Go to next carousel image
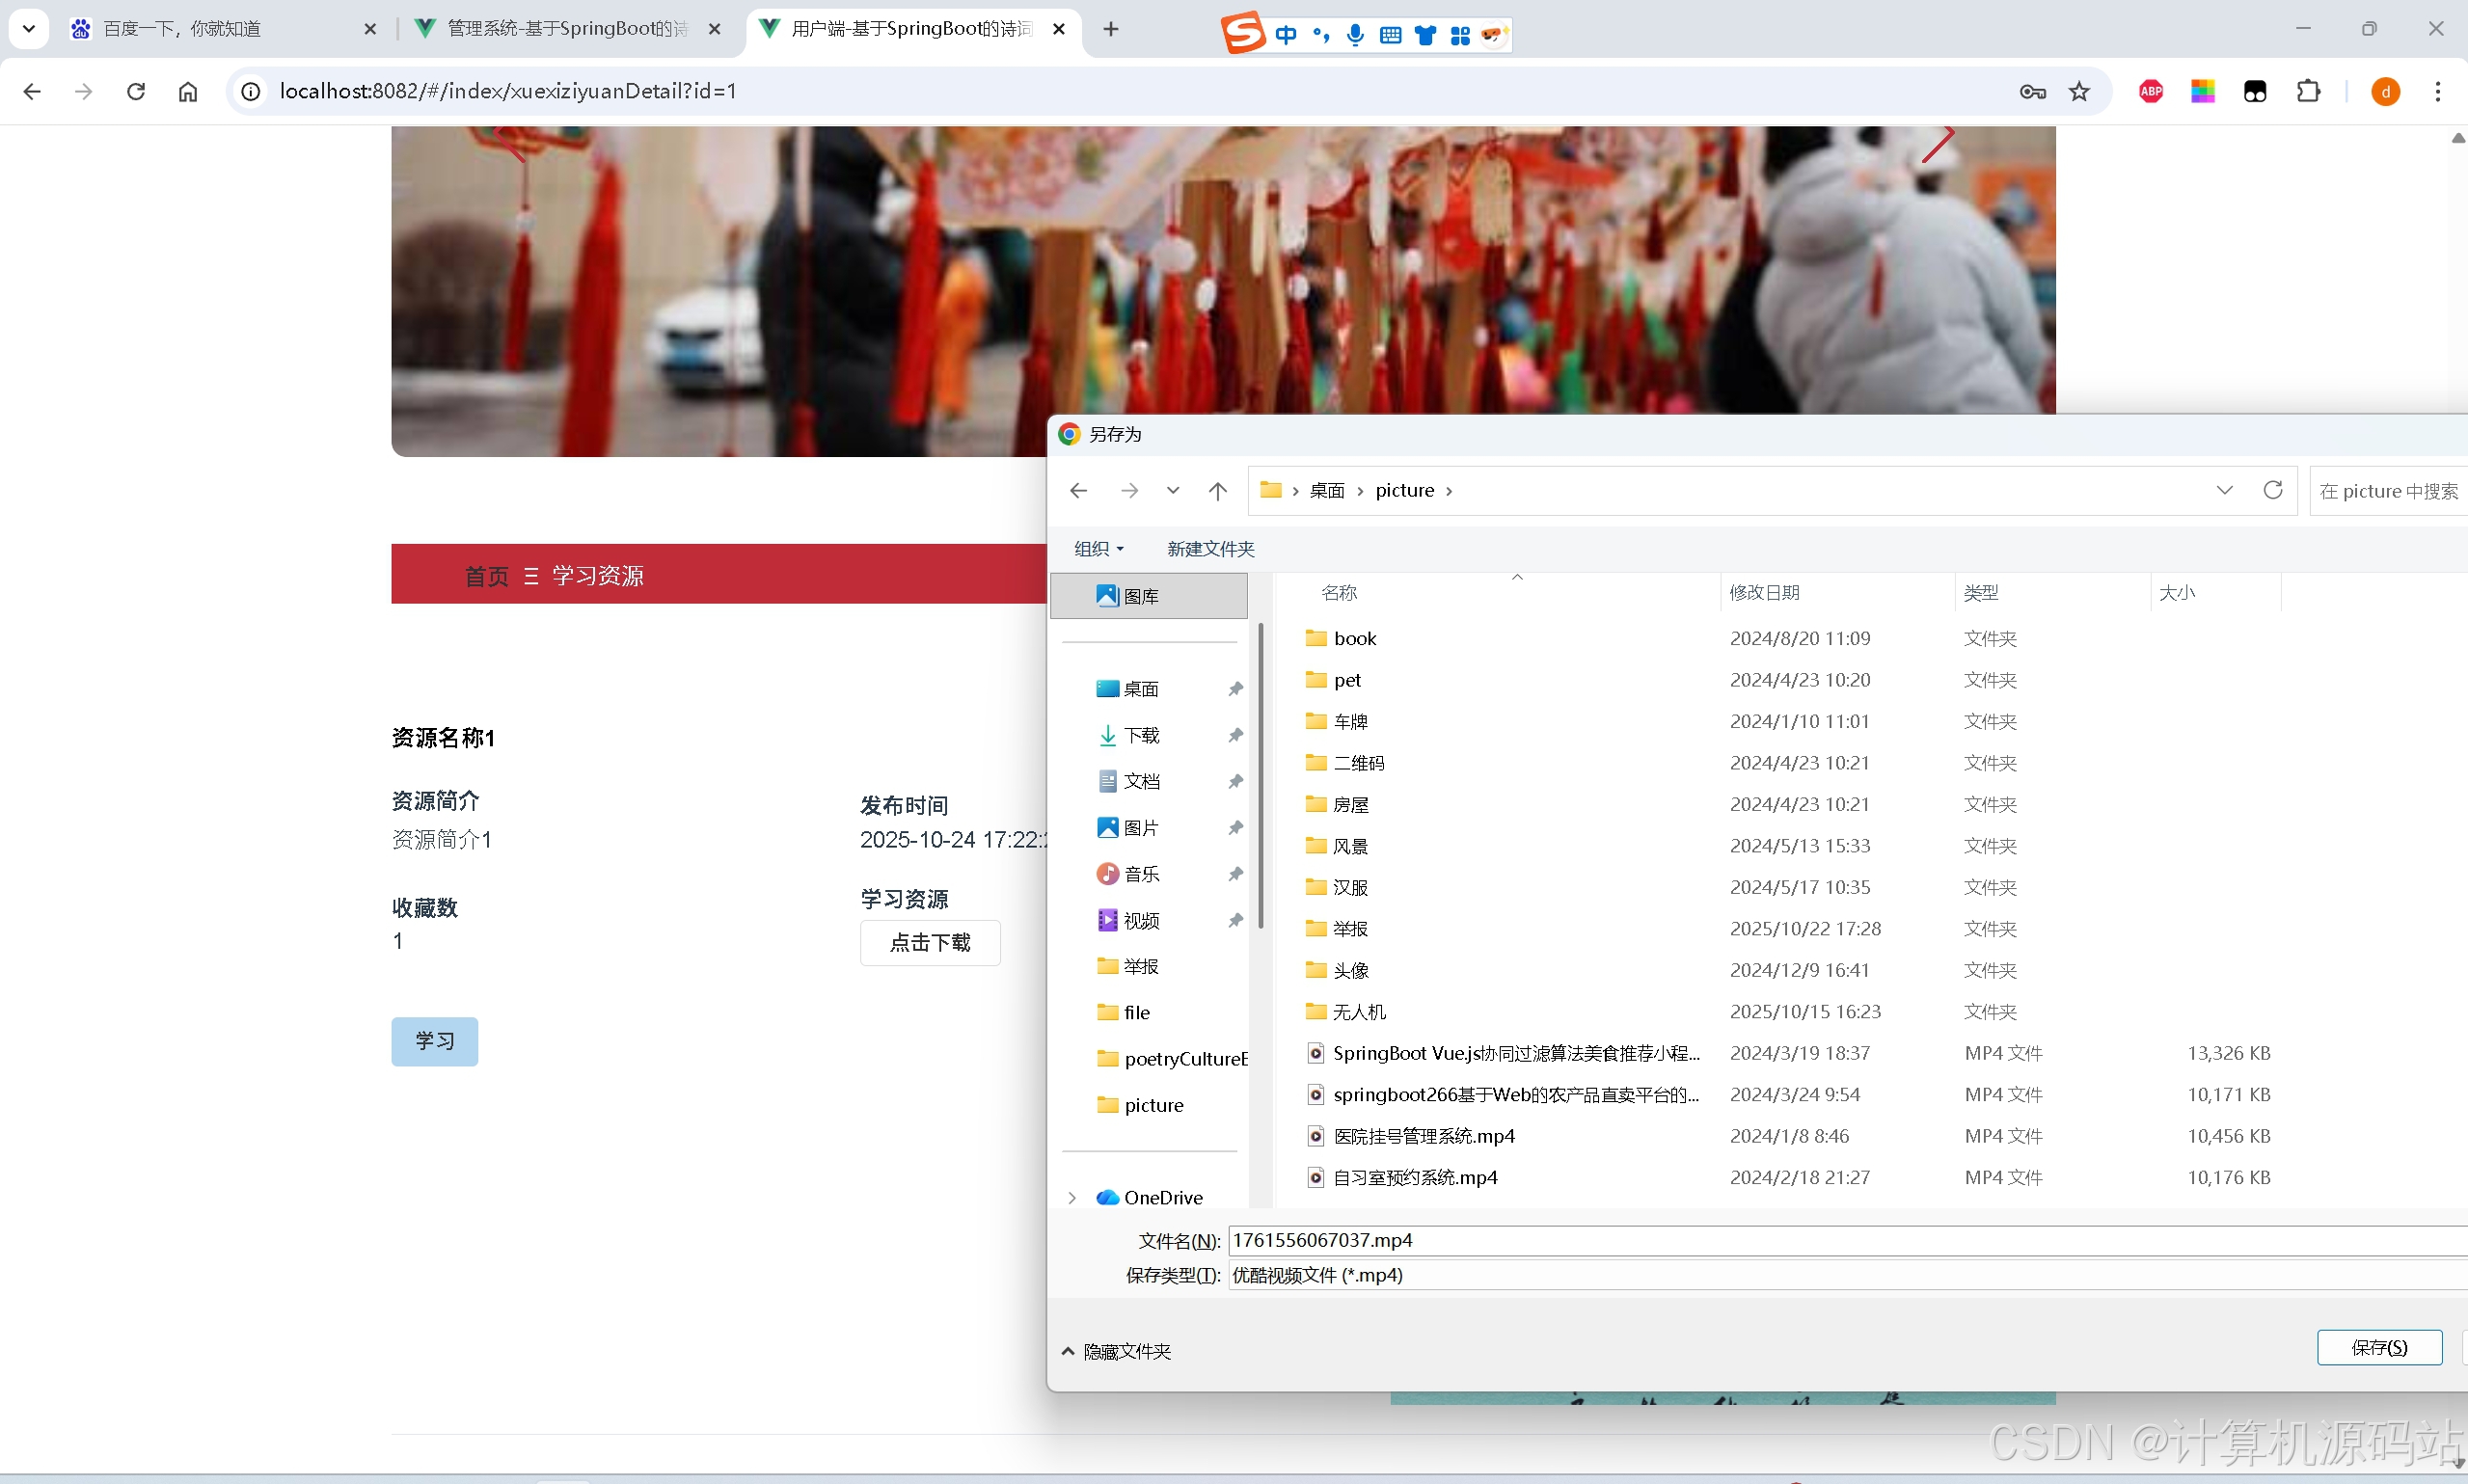The image size is (2468, 1484). 1938,144
